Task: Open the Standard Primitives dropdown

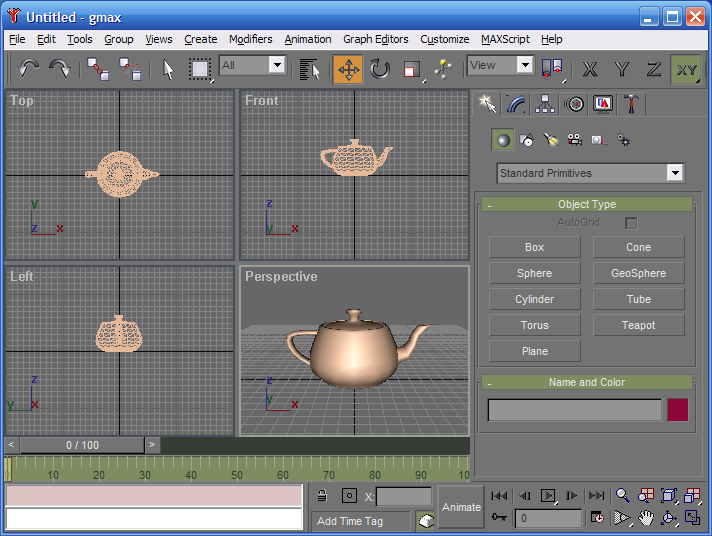Action: pyautogui.click(x=675, y=173)
